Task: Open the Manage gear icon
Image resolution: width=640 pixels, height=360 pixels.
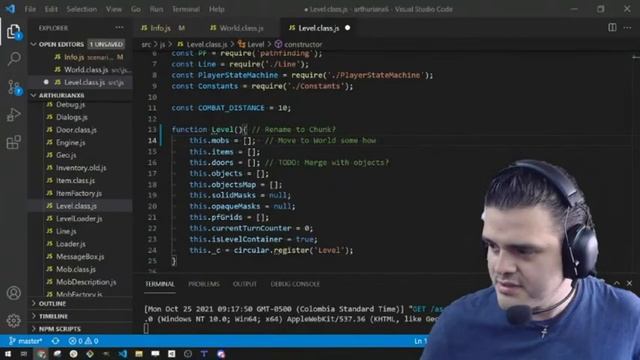Action: 13,320
